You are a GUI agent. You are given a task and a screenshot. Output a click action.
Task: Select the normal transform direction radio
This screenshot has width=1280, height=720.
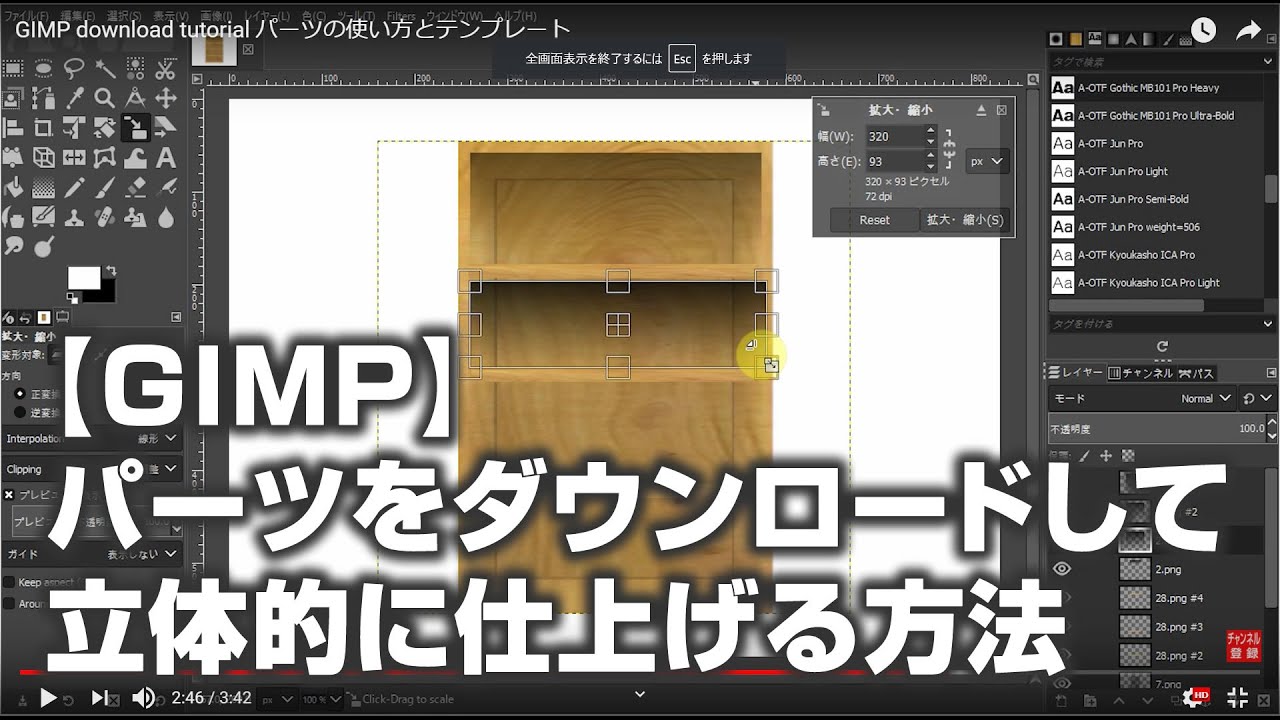20,393
